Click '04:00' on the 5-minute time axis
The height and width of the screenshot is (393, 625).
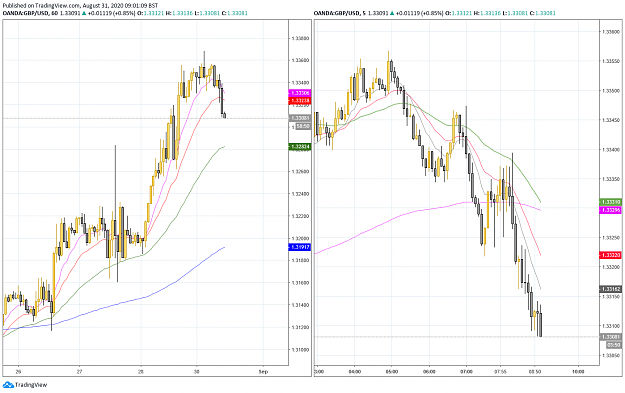click(x=355, y=371)
